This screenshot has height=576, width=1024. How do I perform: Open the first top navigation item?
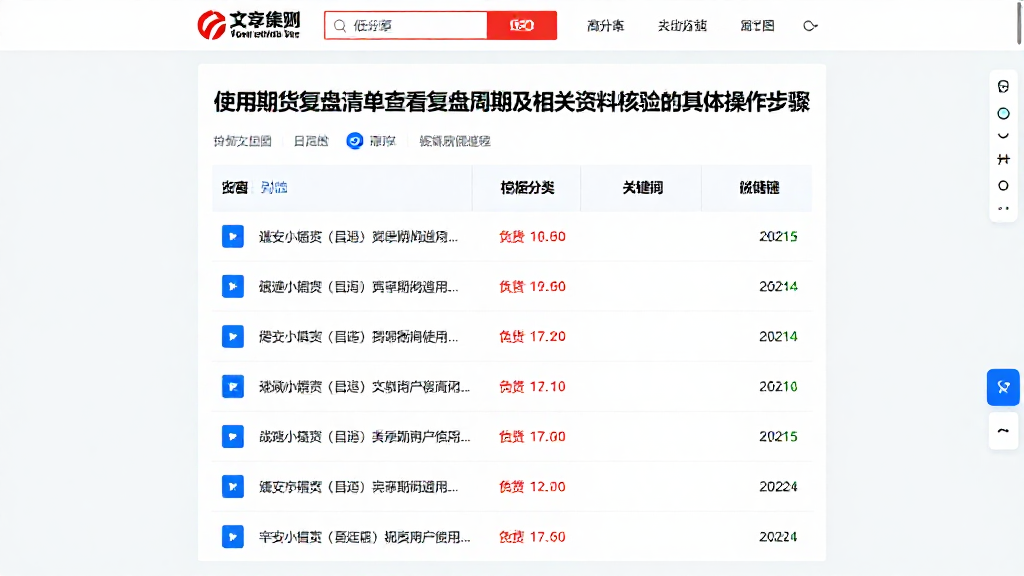pyautogui.click(x=605, y=26)
